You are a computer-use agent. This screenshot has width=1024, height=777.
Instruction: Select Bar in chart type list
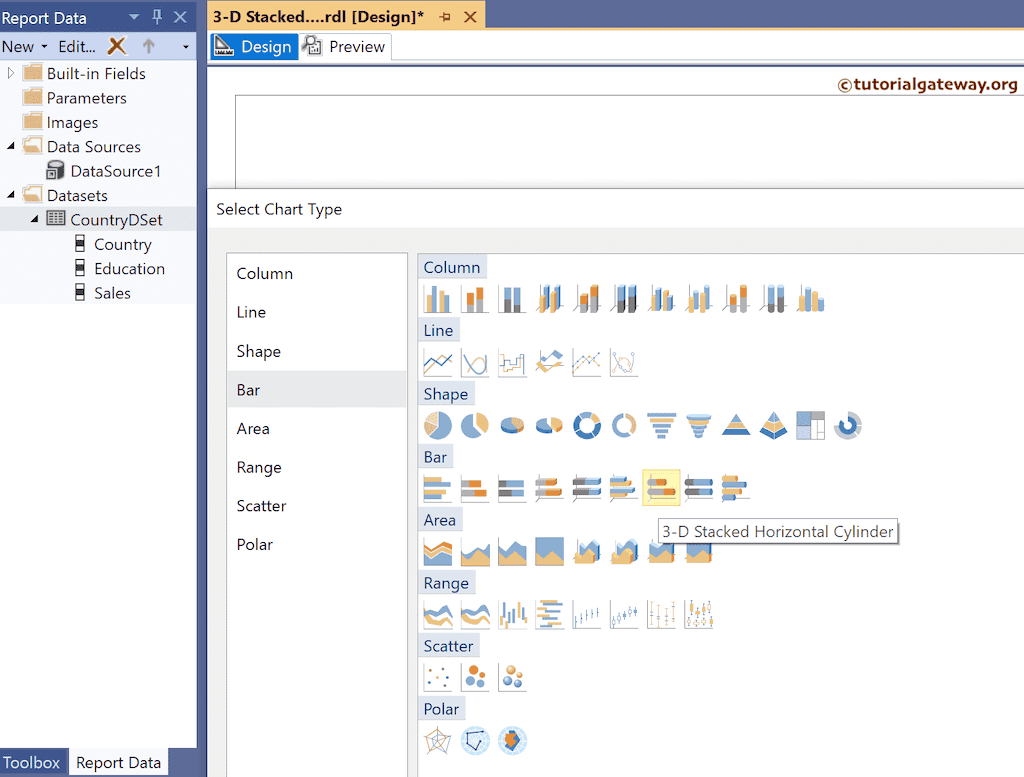point(317,390)
